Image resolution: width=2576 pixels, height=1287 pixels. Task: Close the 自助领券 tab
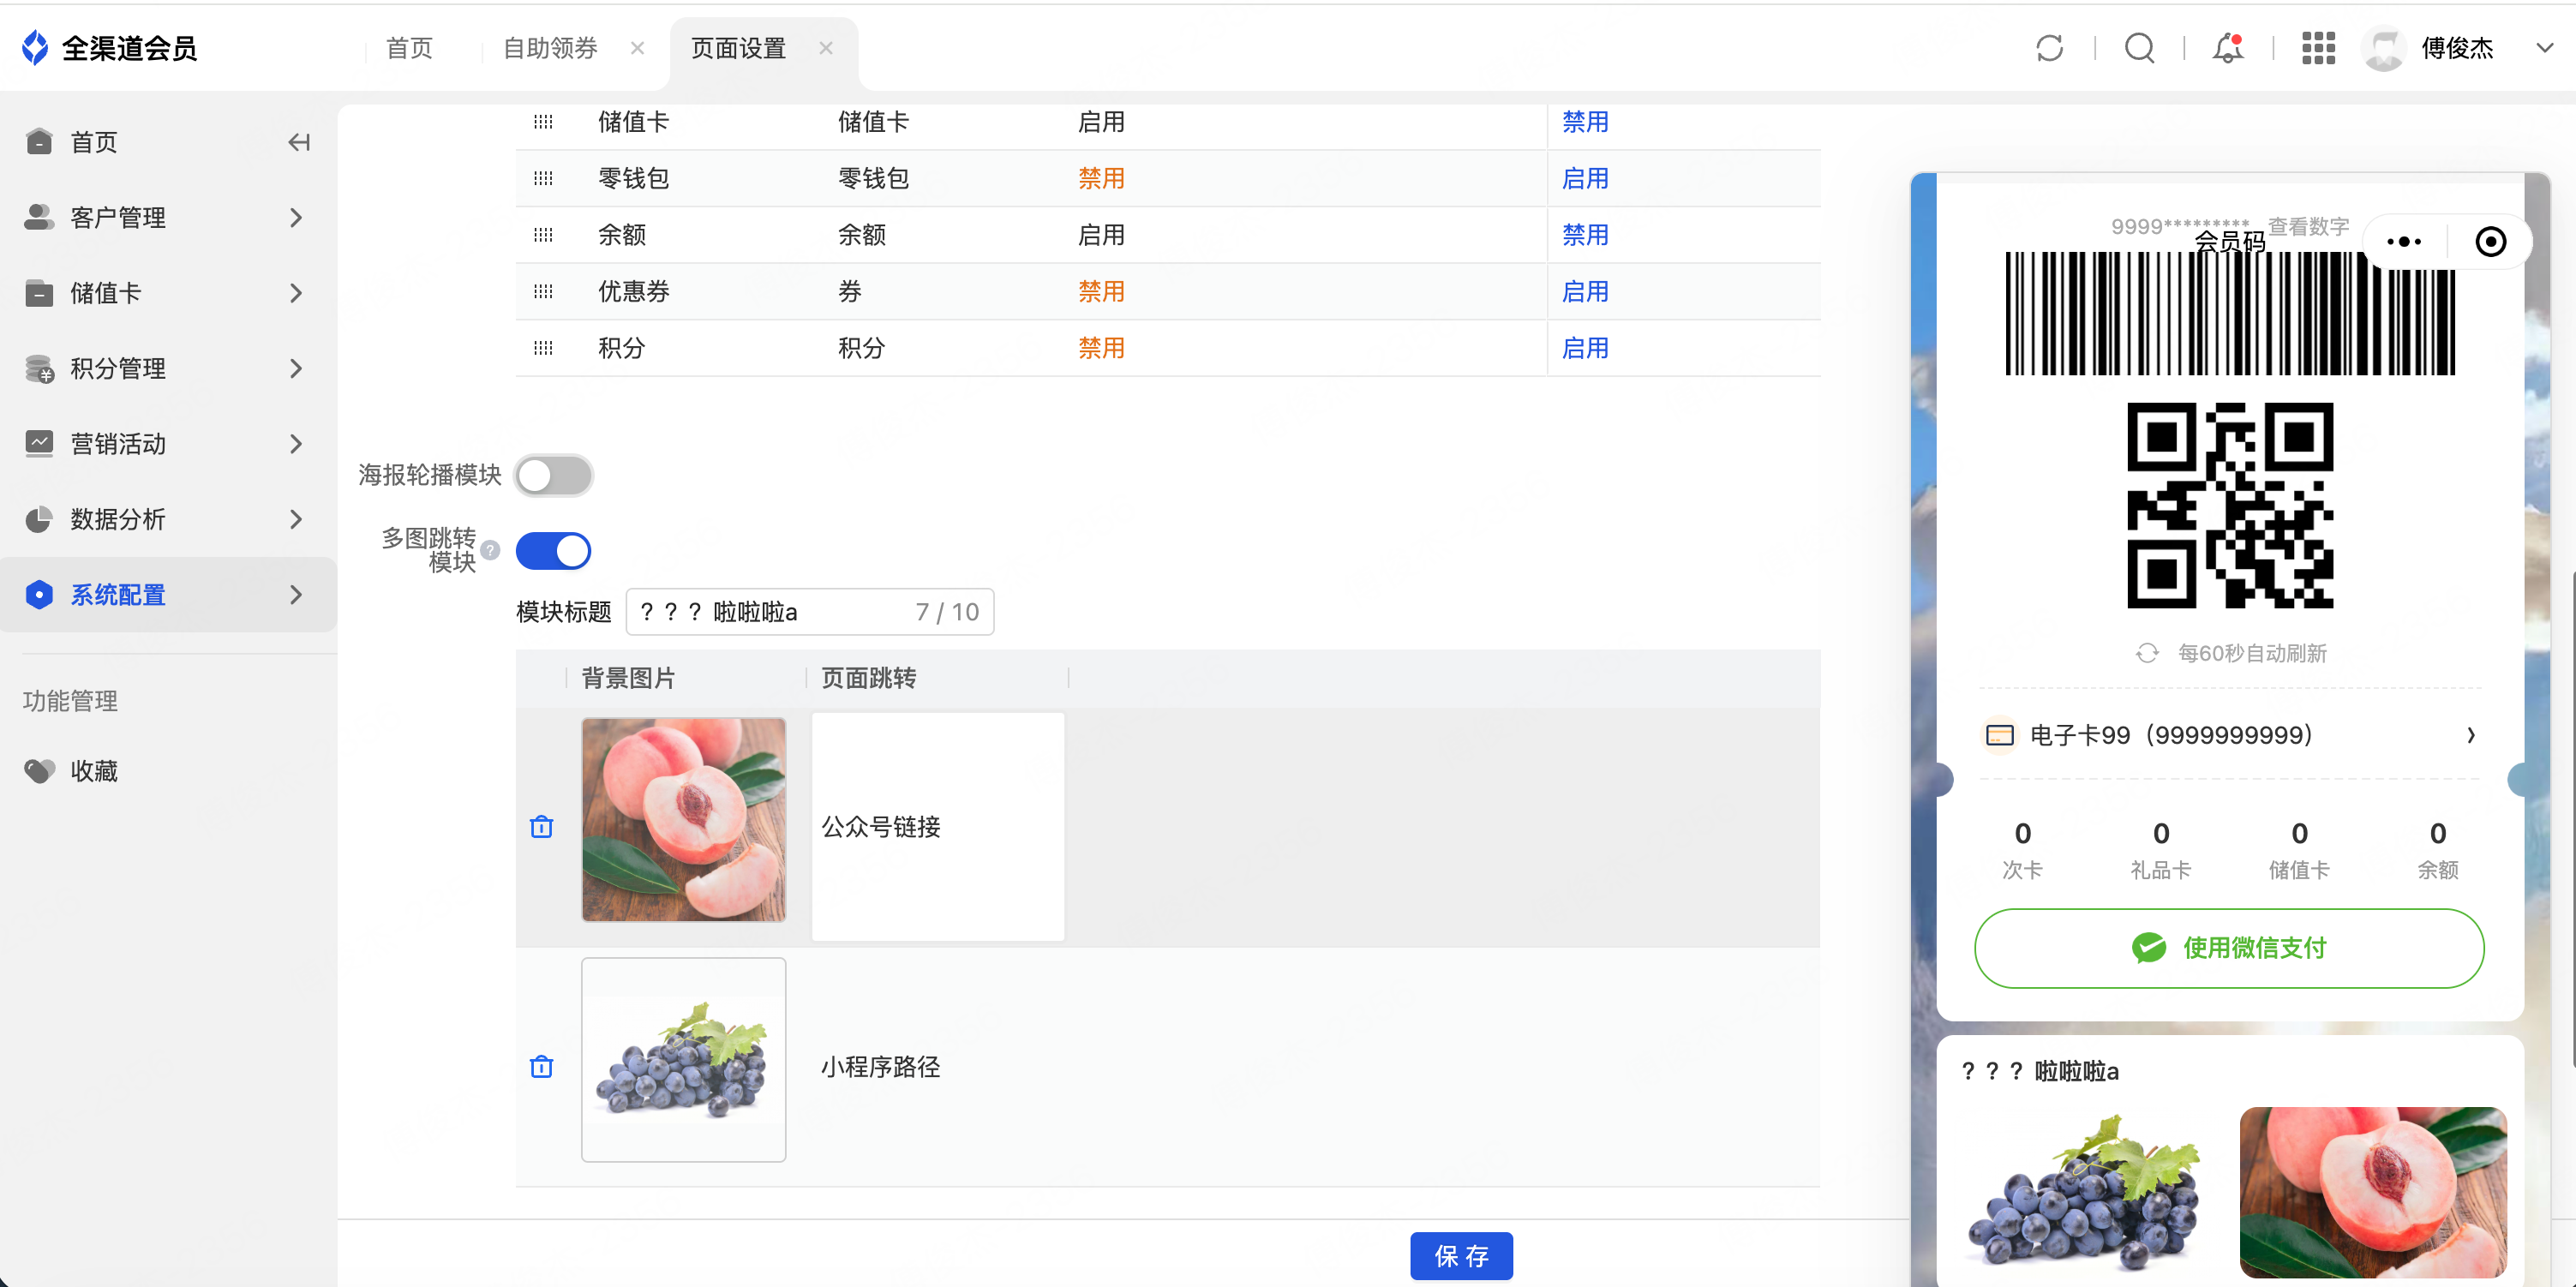click(637, 48)
